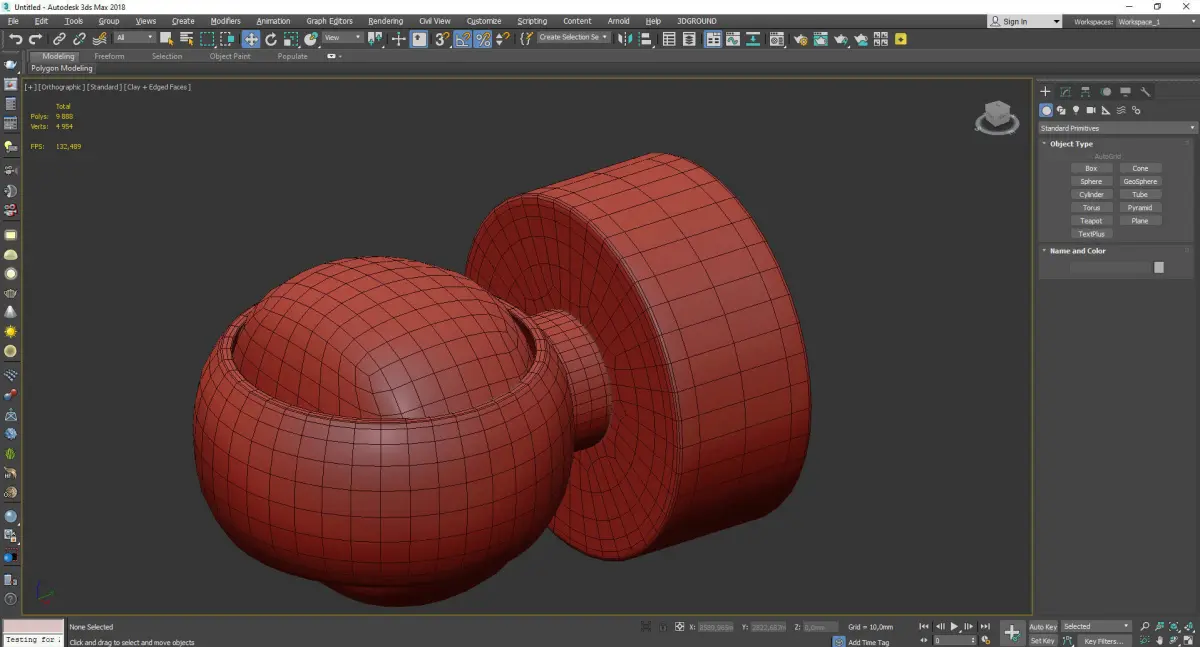
Task: Select the Select and Link tool
Action: (60, 39)
